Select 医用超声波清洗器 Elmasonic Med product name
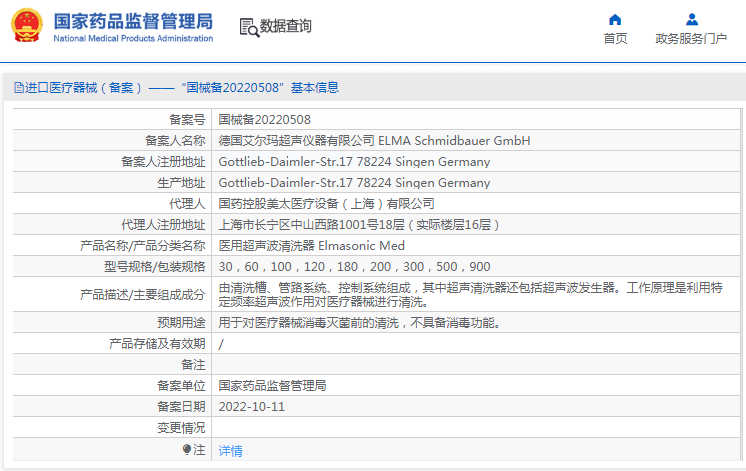Screen dimensions: 746x471 coord(312,245)
